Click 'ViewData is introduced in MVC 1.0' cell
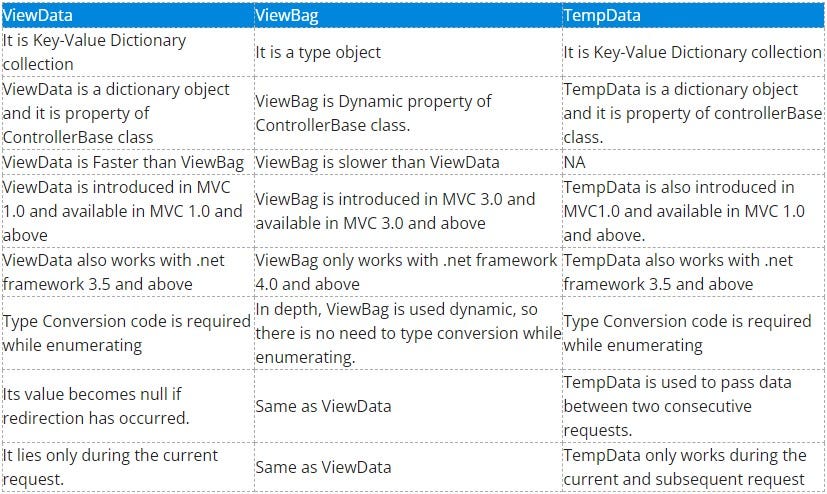 pyautogui.click(x=128, y=211)
